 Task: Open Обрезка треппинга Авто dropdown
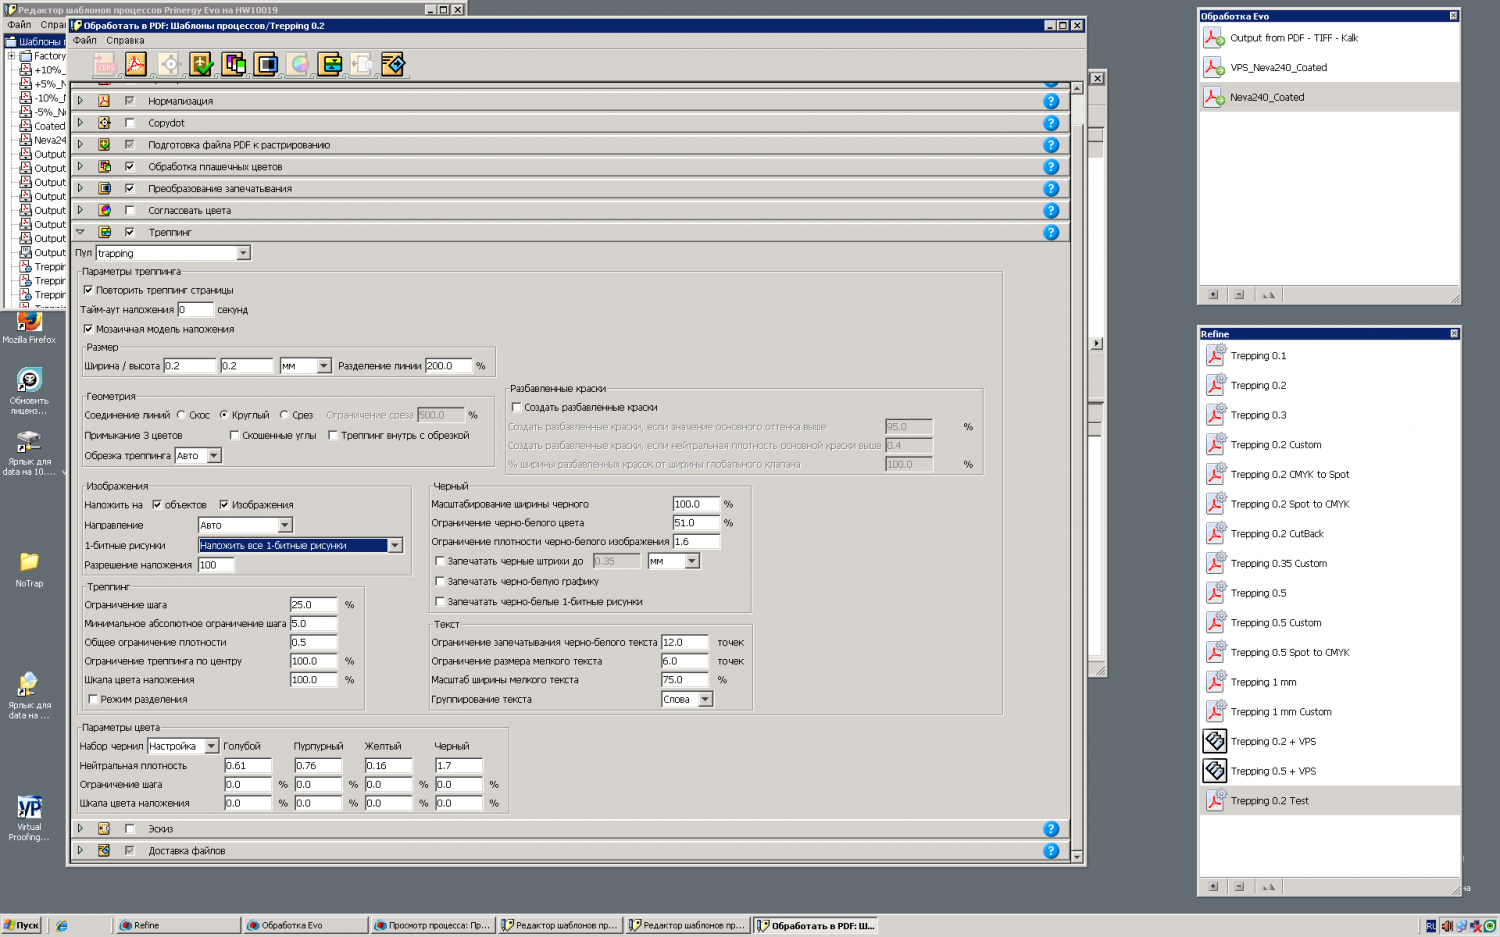tap(213, 456)
